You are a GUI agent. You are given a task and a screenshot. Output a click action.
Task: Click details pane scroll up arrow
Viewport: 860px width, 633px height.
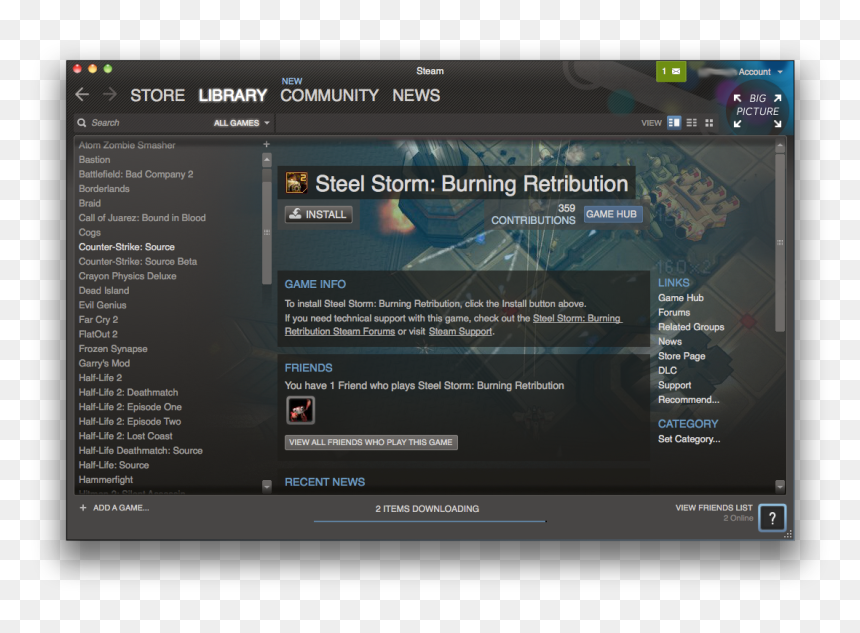pyautogui.click(x=780, y=147)
